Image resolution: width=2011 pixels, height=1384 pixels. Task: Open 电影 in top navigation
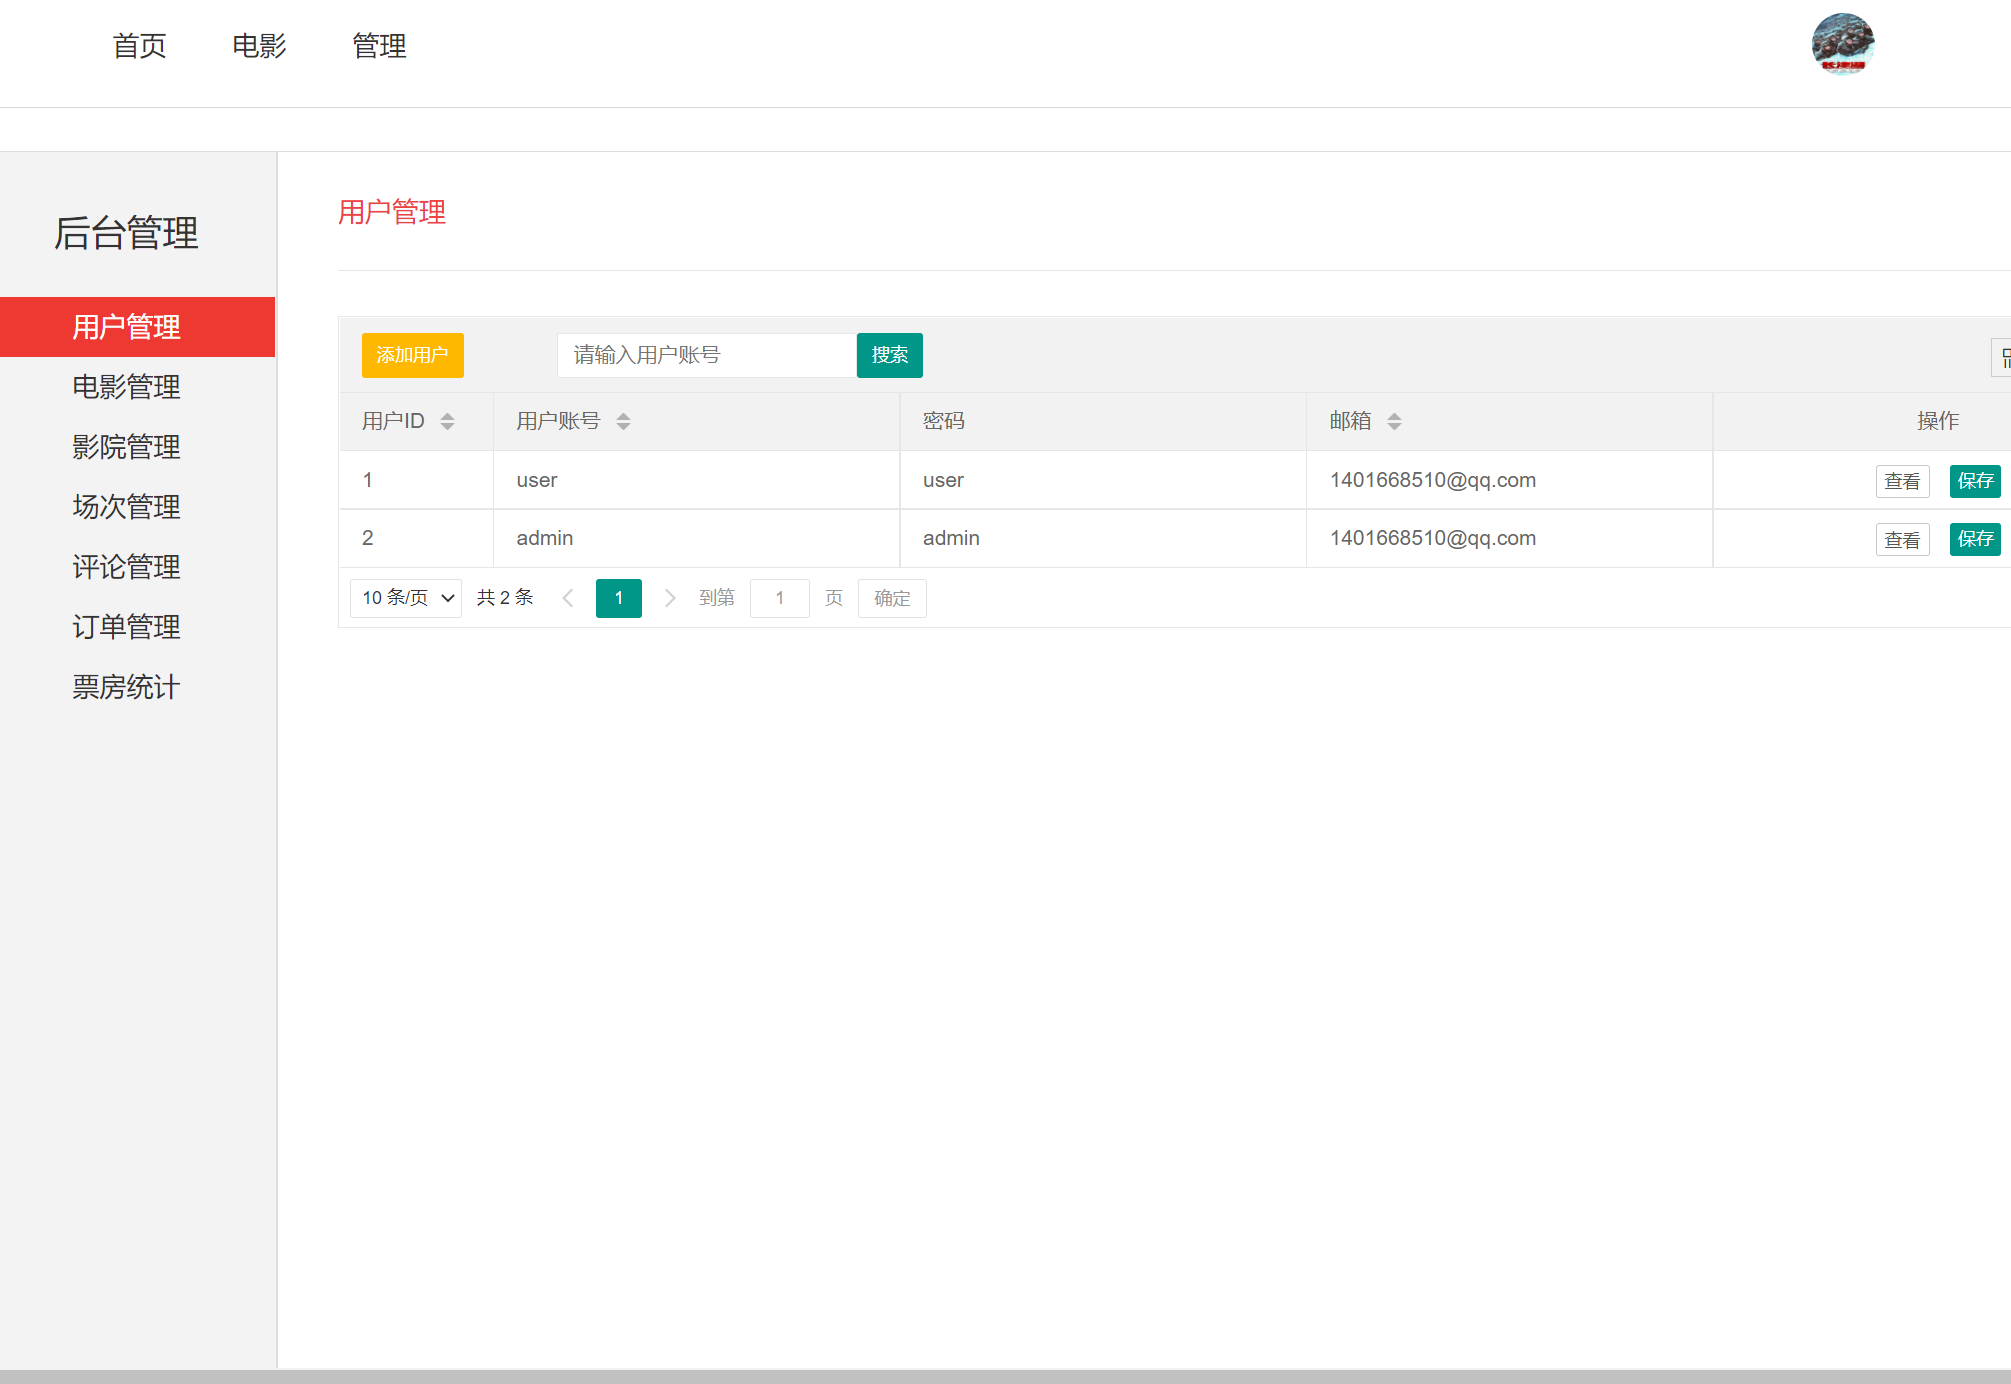(x=259, y=46)
